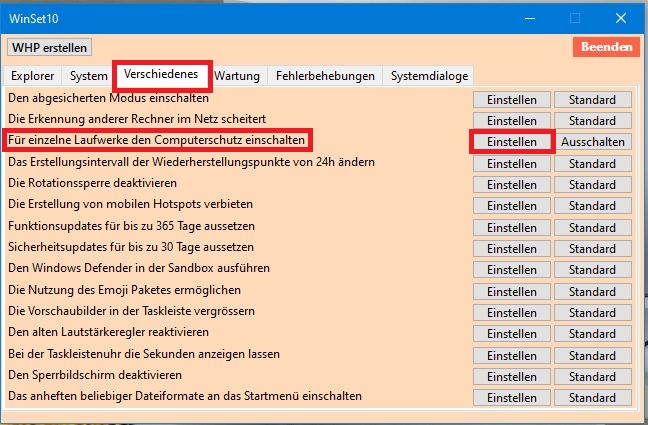Screen dimensions: 648x425
Task: Click Einstellen for abgesicherten Modus einschalten
Action: (x=512, y=100)
